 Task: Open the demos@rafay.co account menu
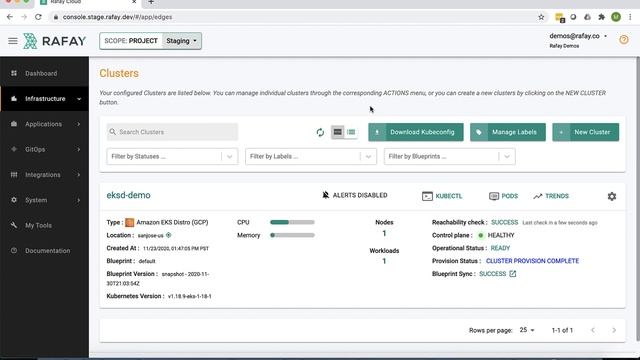[x=578, y=36]
